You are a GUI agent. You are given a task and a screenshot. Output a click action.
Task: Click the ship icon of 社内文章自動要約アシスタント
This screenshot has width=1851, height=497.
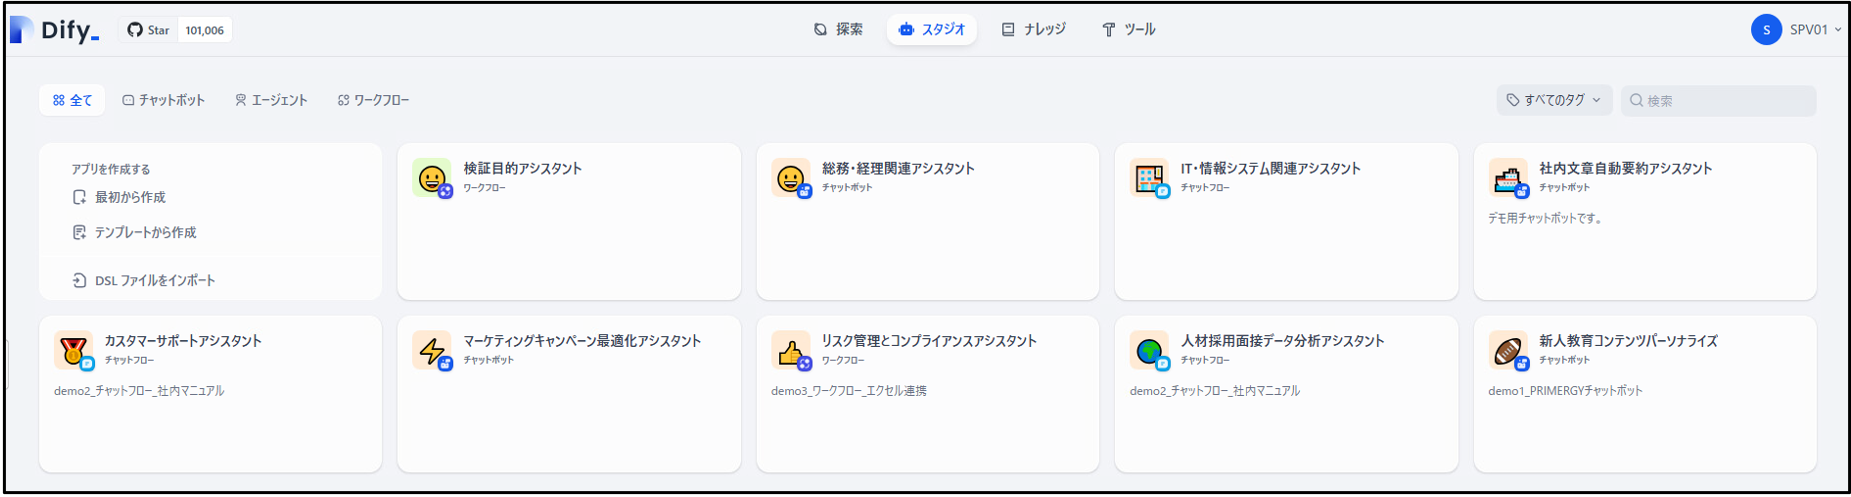(1508, 178)
